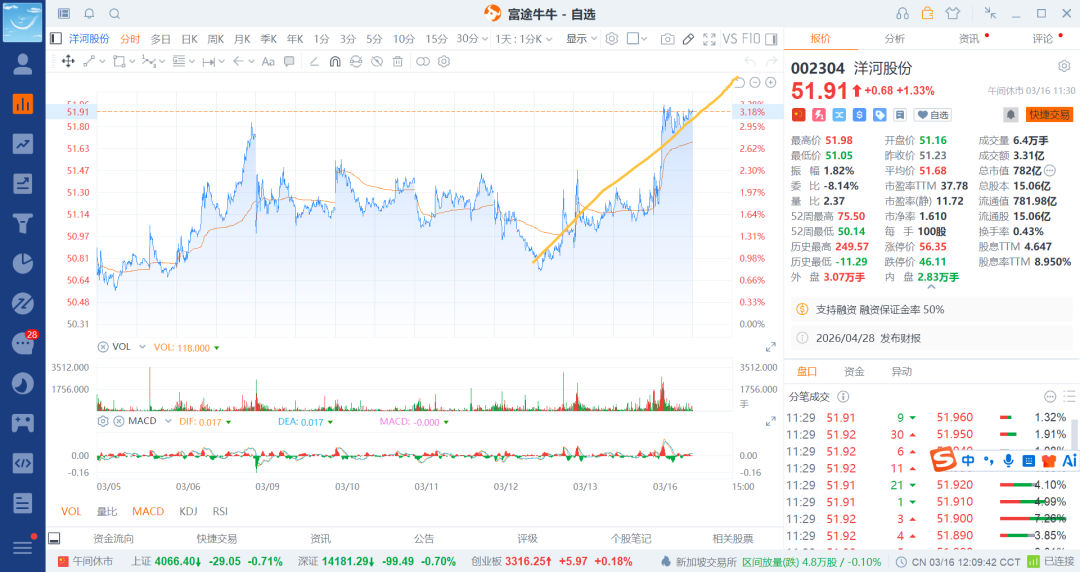Image resolution: width=1080 pixels, height=572 pixels.
Task: Click the 上证 index status bar entry
Action: click(x=207, y=562)
